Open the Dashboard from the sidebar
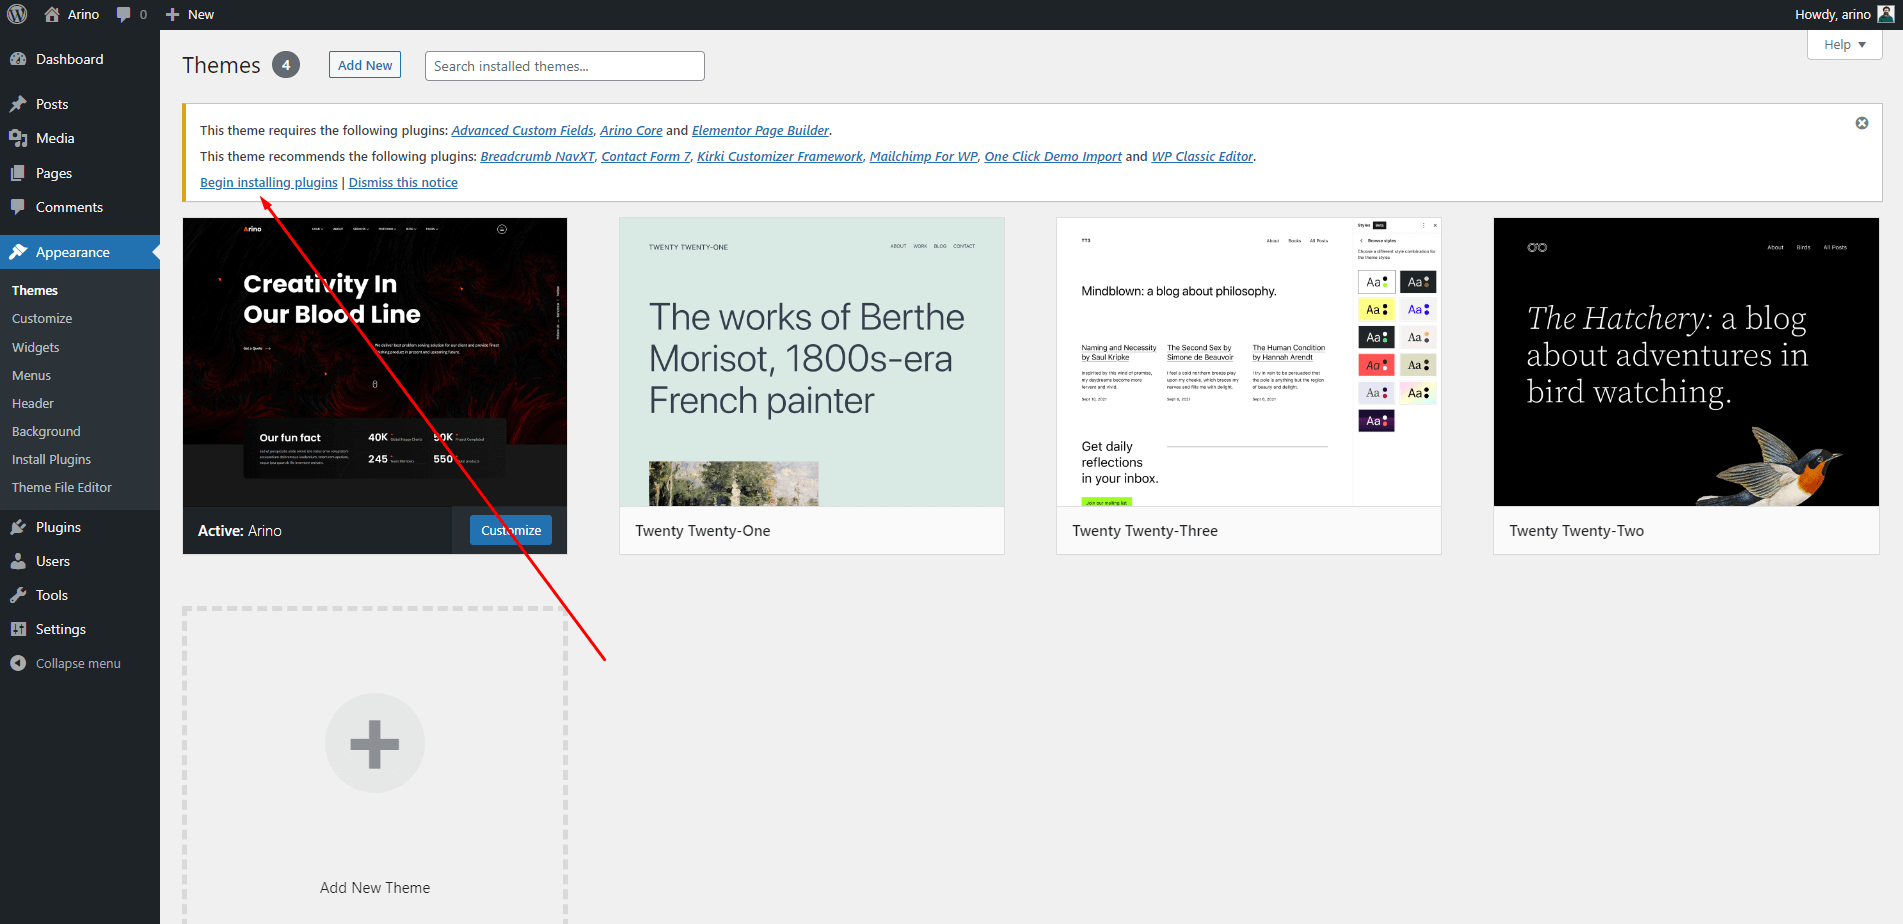The width and height of the screenshot is (1903, 924). pyautogui.click(x=69, y=59)
